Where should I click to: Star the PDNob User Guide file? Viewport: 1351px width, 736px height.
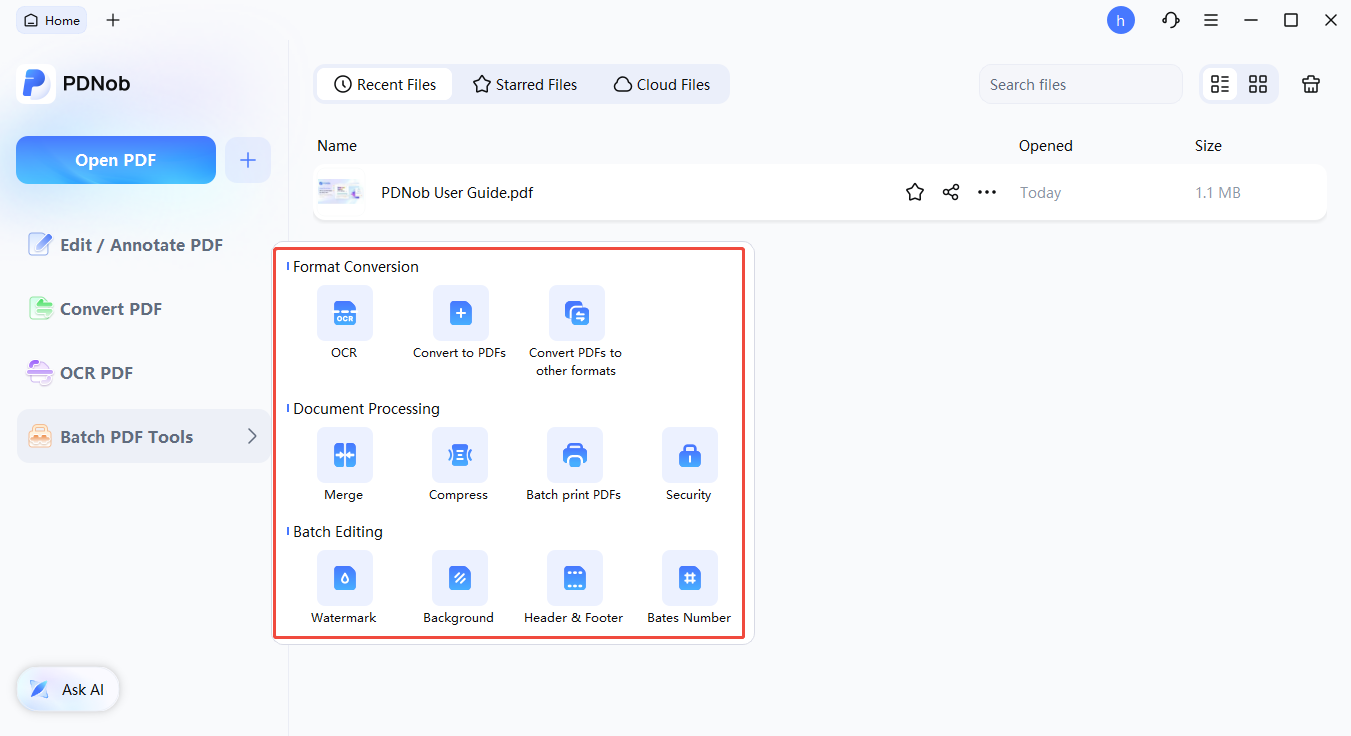[914, 193]
